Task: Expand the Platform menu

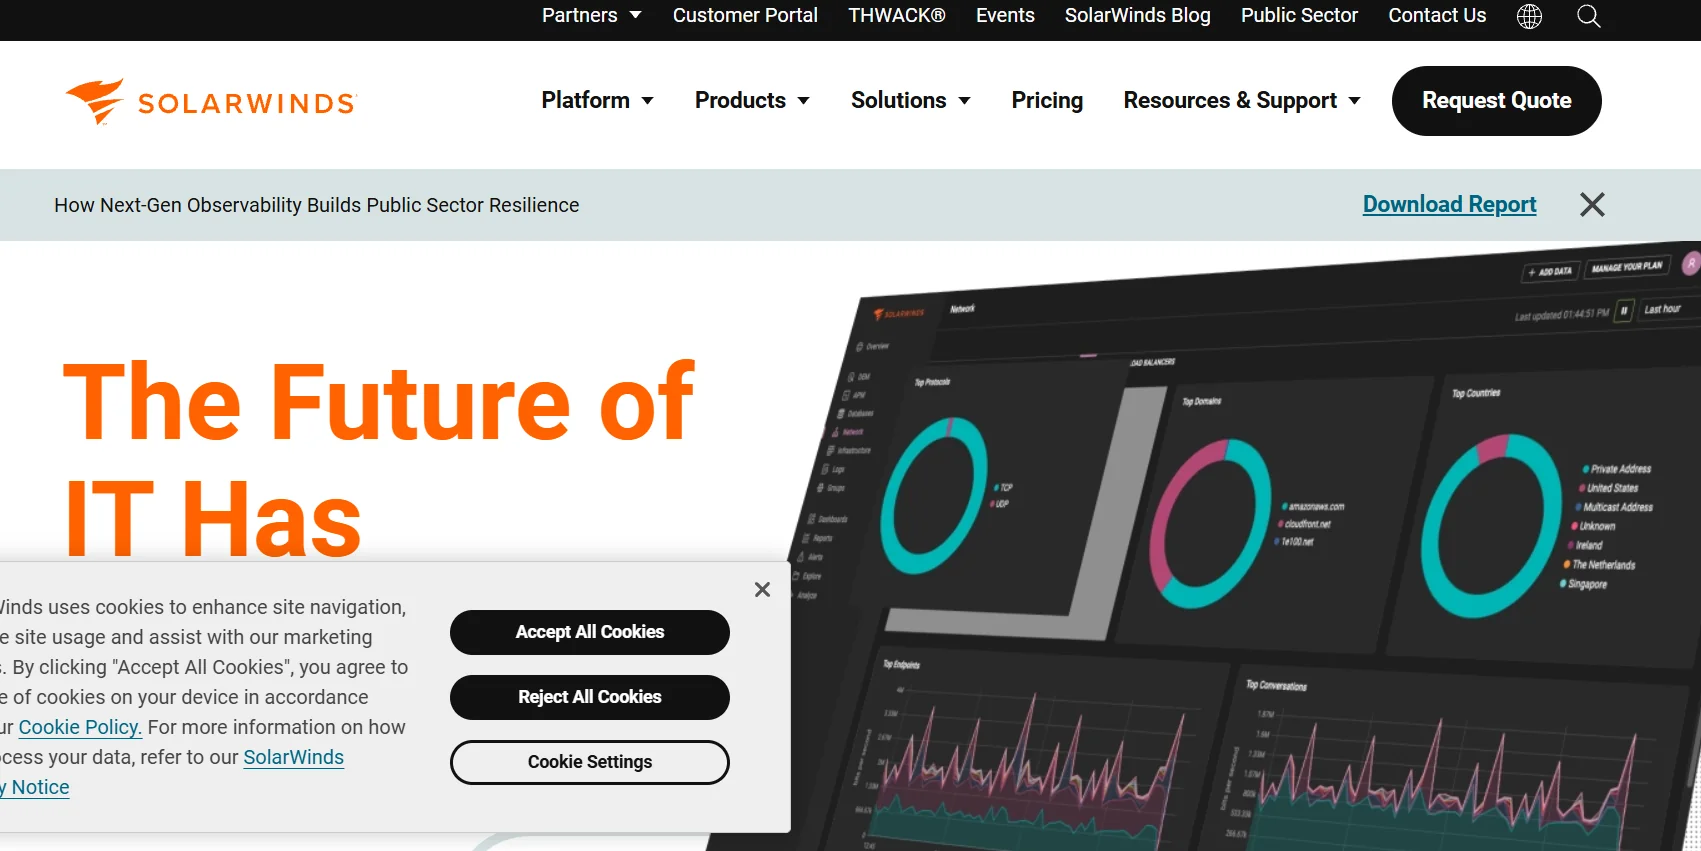Action: point(597,100)
